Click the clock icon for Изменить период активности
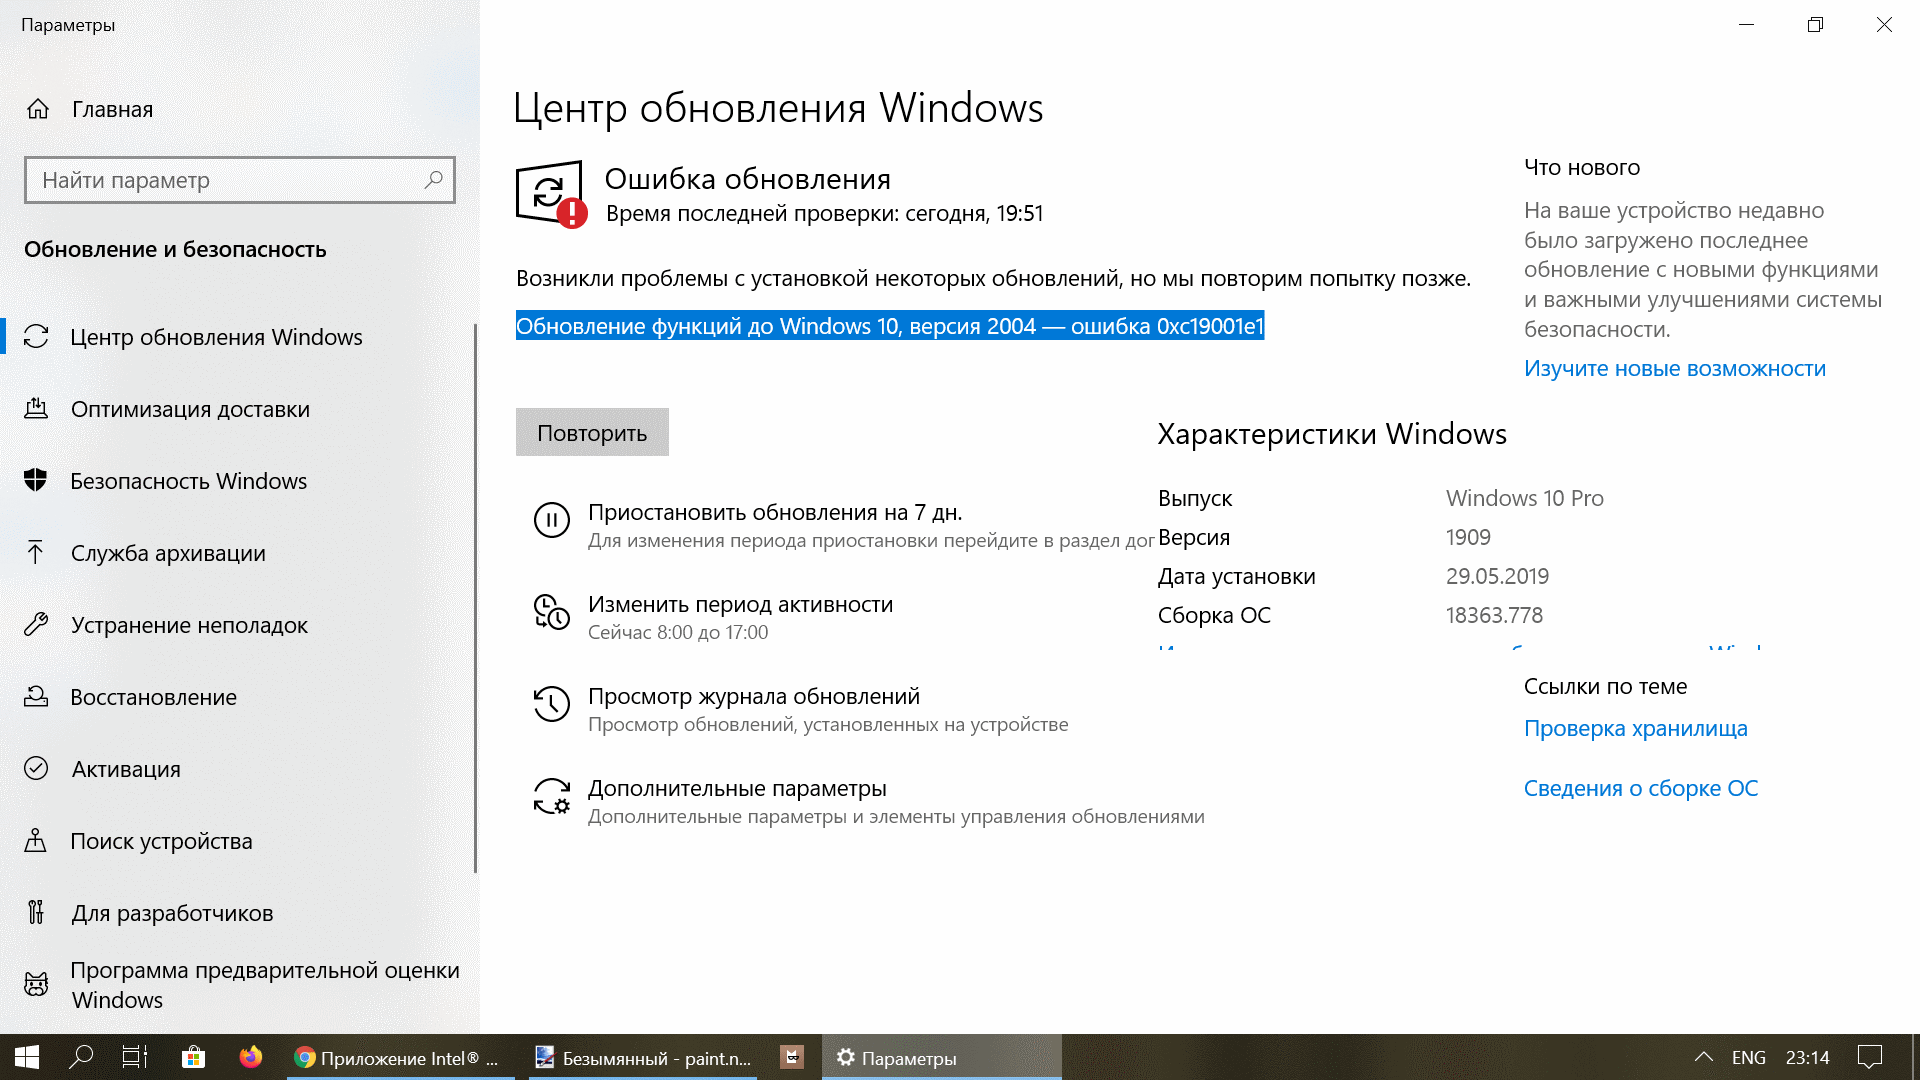The width and height of the screenshot is (1920, 1080). [552, 612]
